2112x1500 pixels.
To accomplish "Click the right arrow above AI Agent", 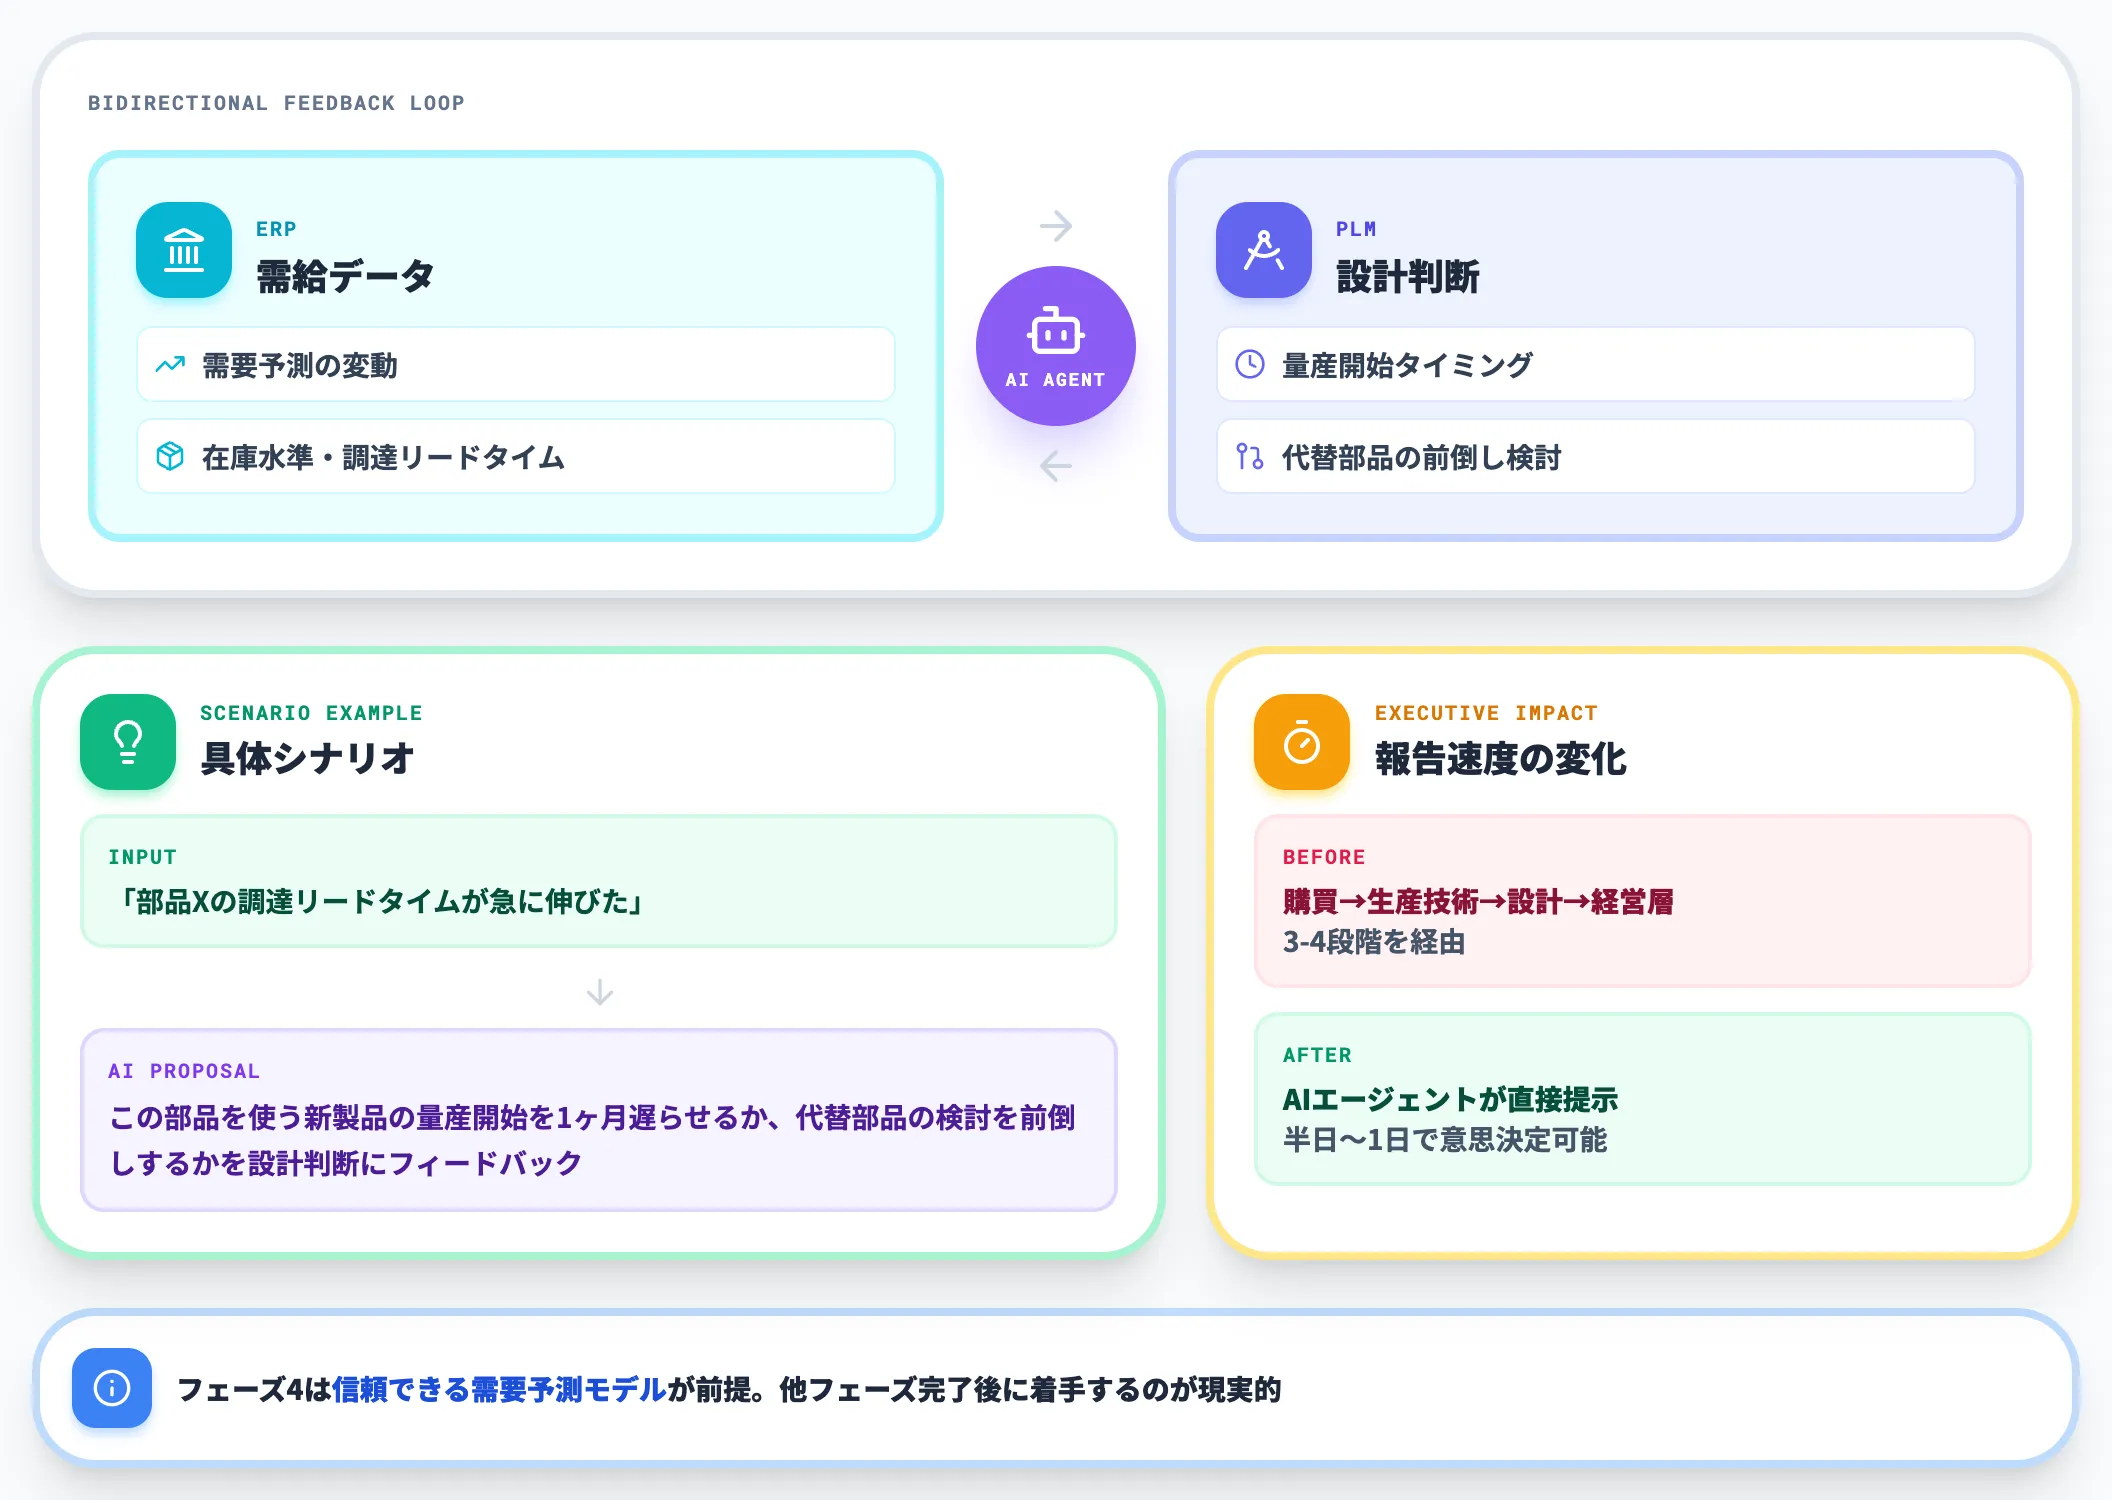I will [x=1056, y=226].
